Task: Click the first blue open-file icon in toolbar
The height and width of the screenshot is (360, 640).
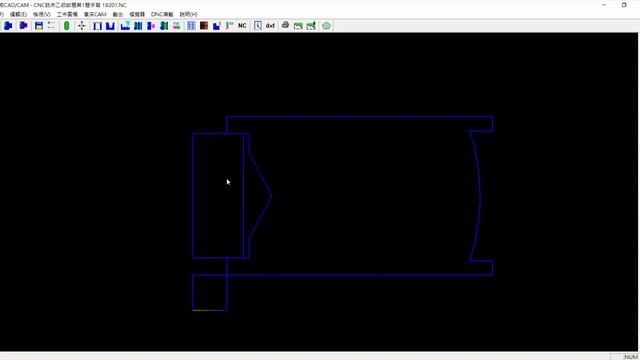Action: pos(8,26)
